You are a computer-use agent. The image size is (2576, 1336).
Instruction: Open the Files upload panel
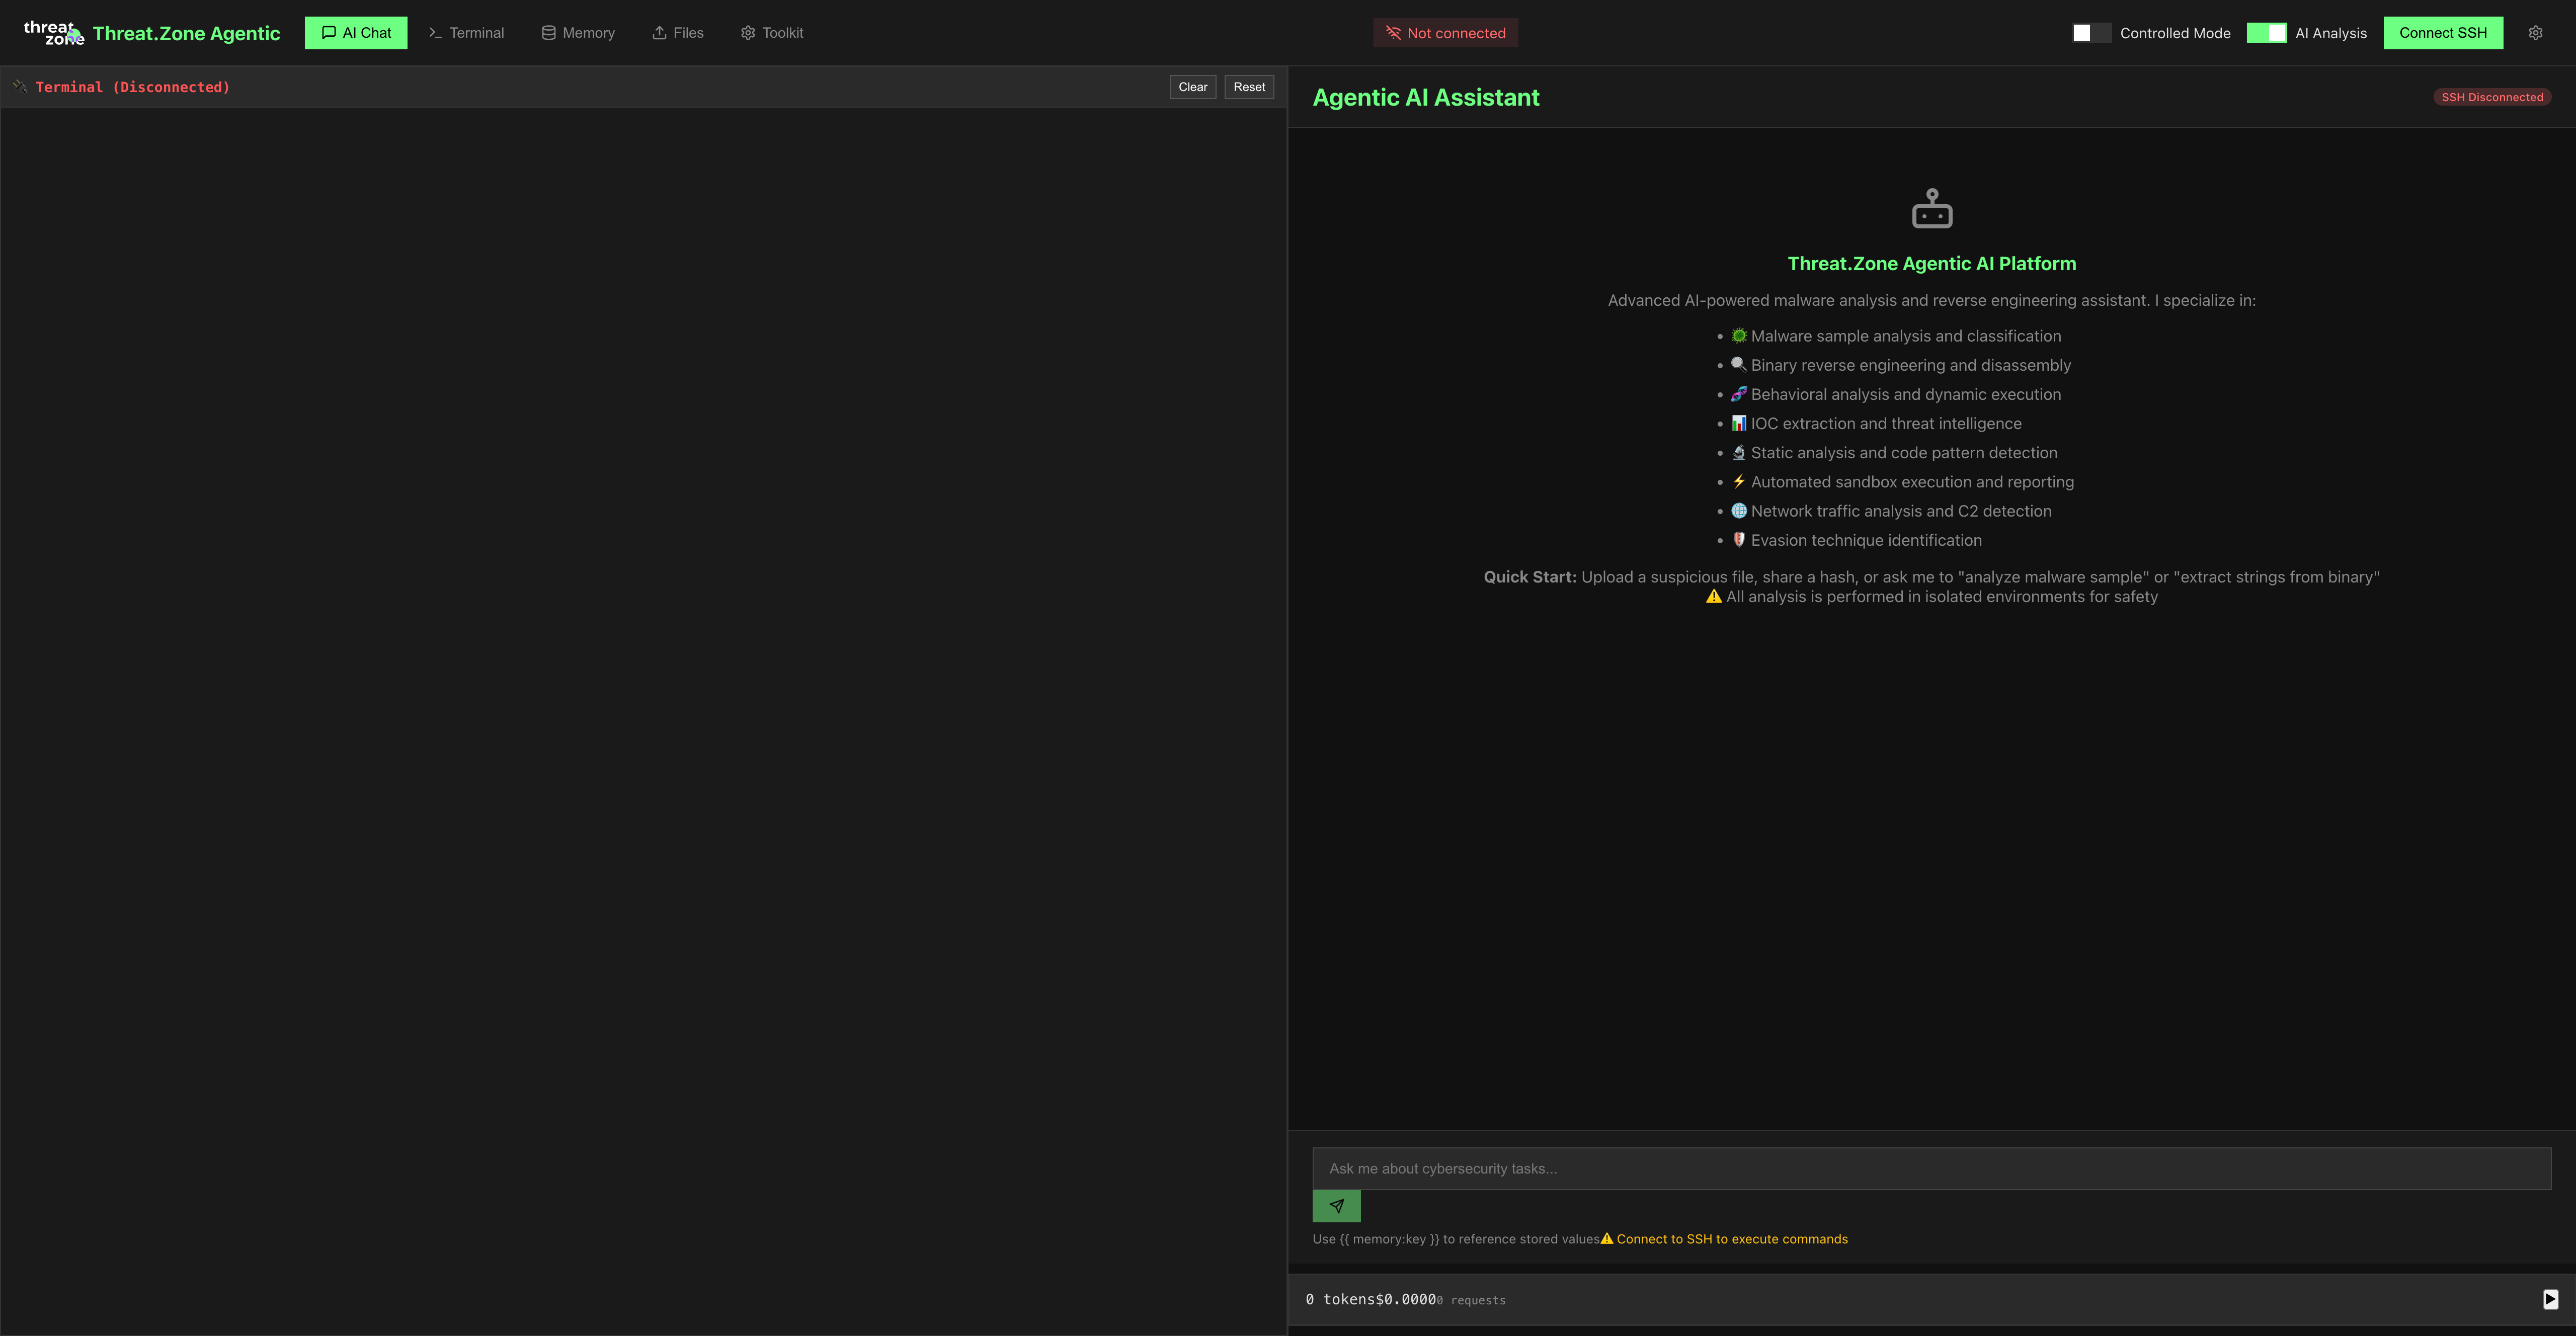(677, 32)
